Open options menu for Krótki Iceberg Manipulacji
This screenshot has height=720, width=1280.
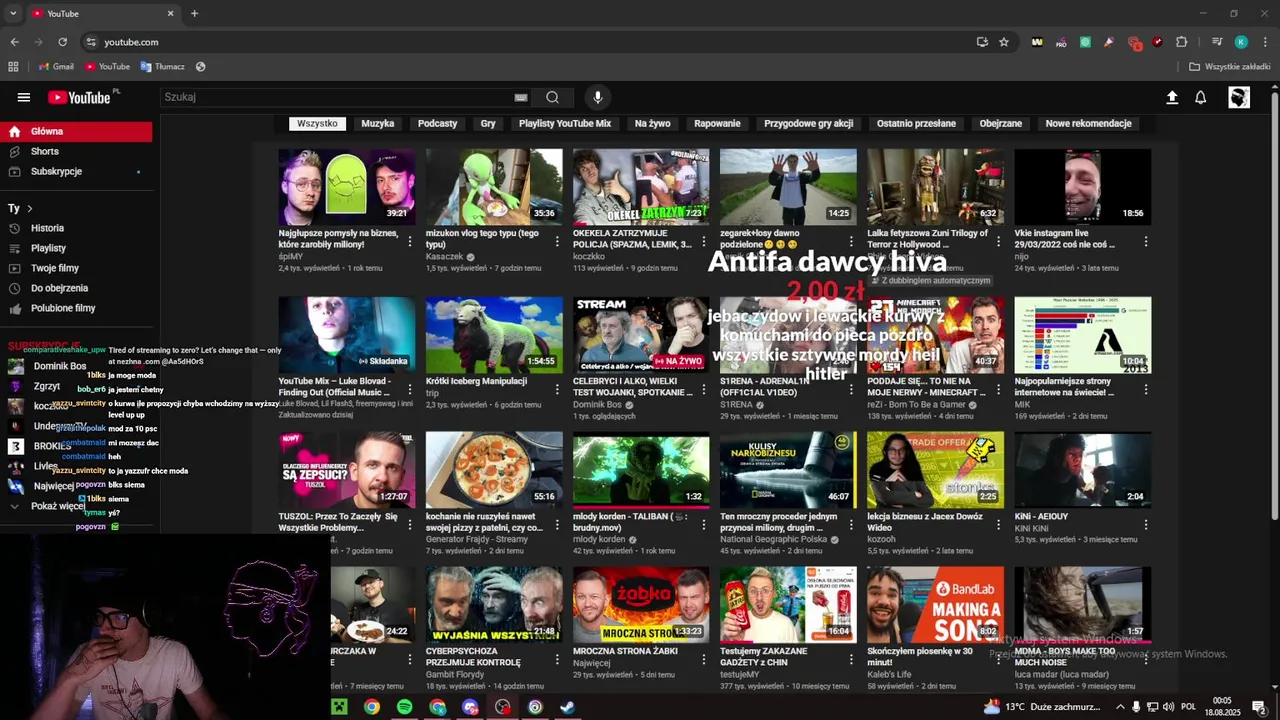pos(556,389)
